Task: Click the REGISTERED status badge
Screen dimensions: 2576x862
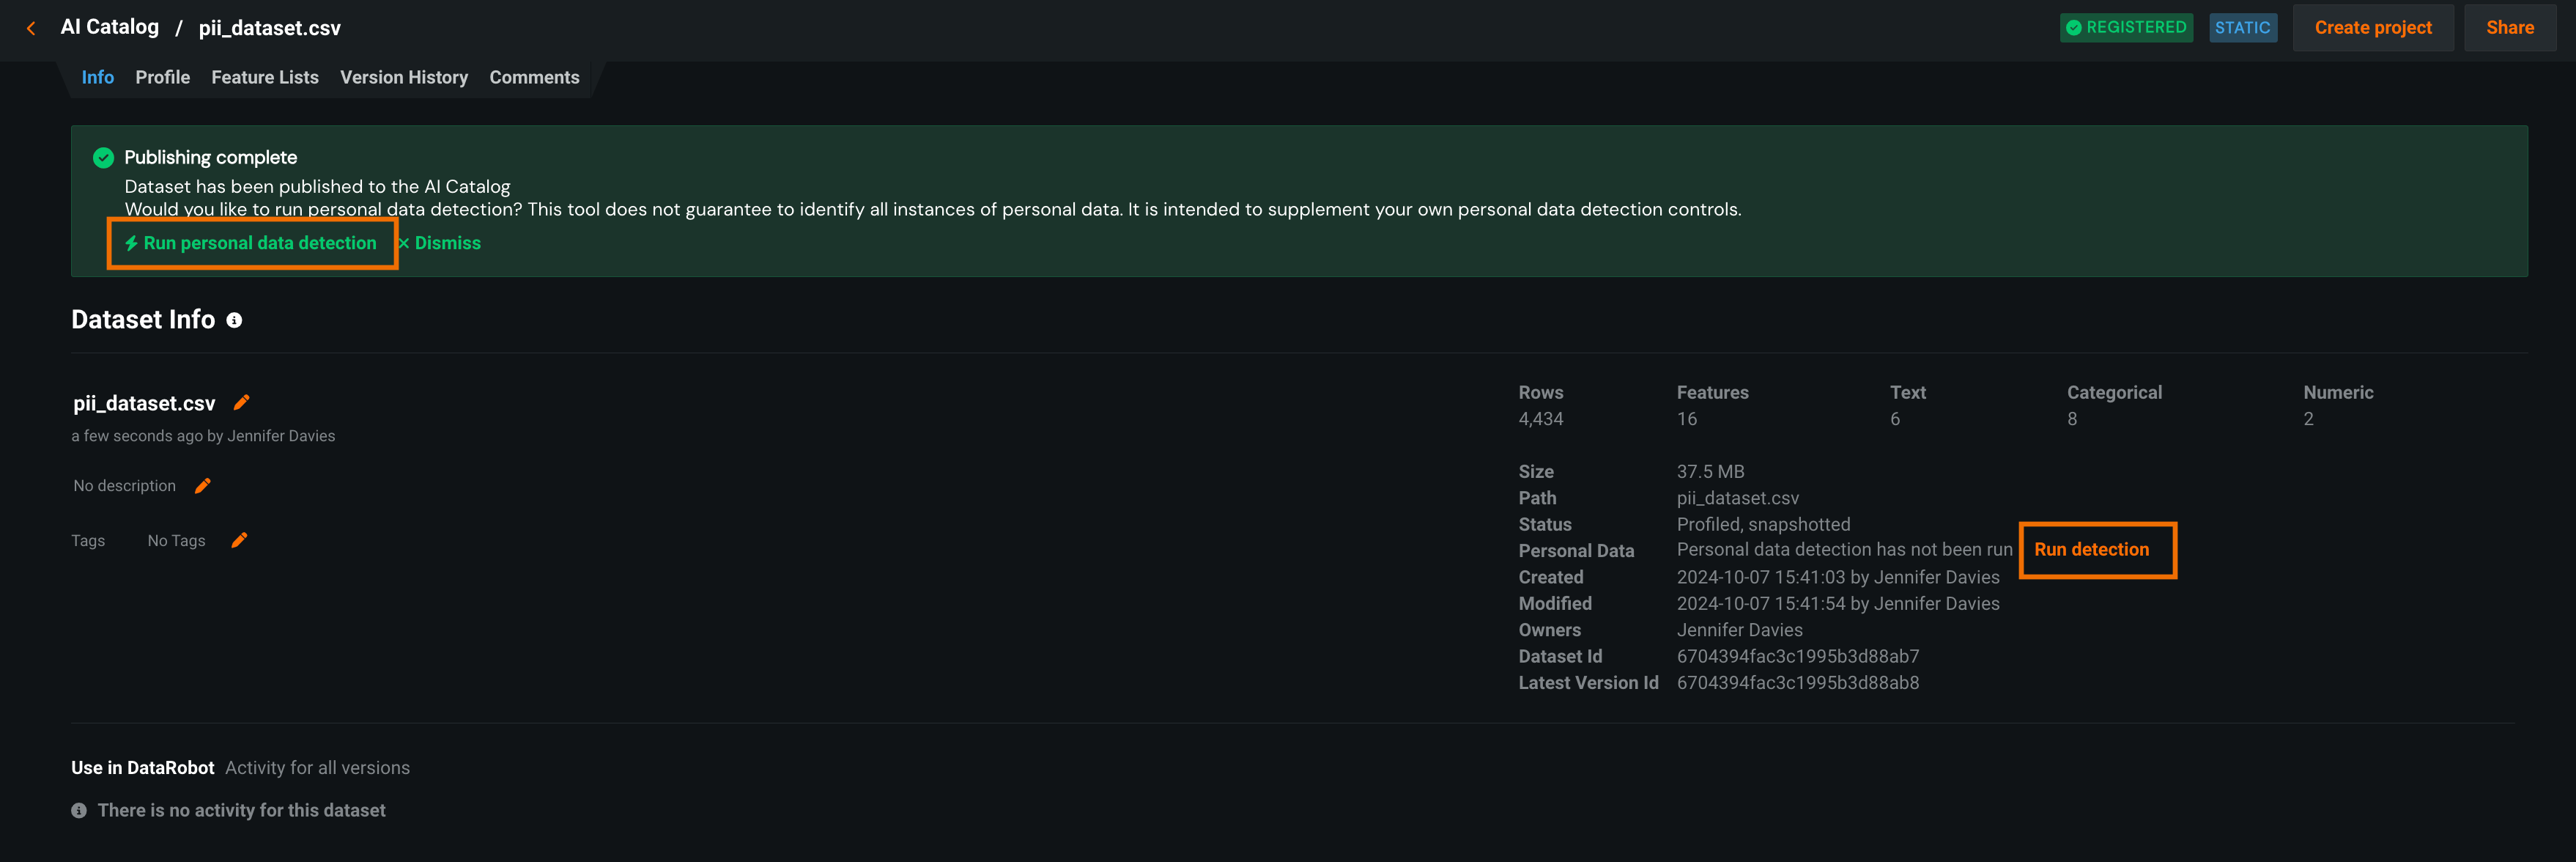Action: pos(2126,27)
